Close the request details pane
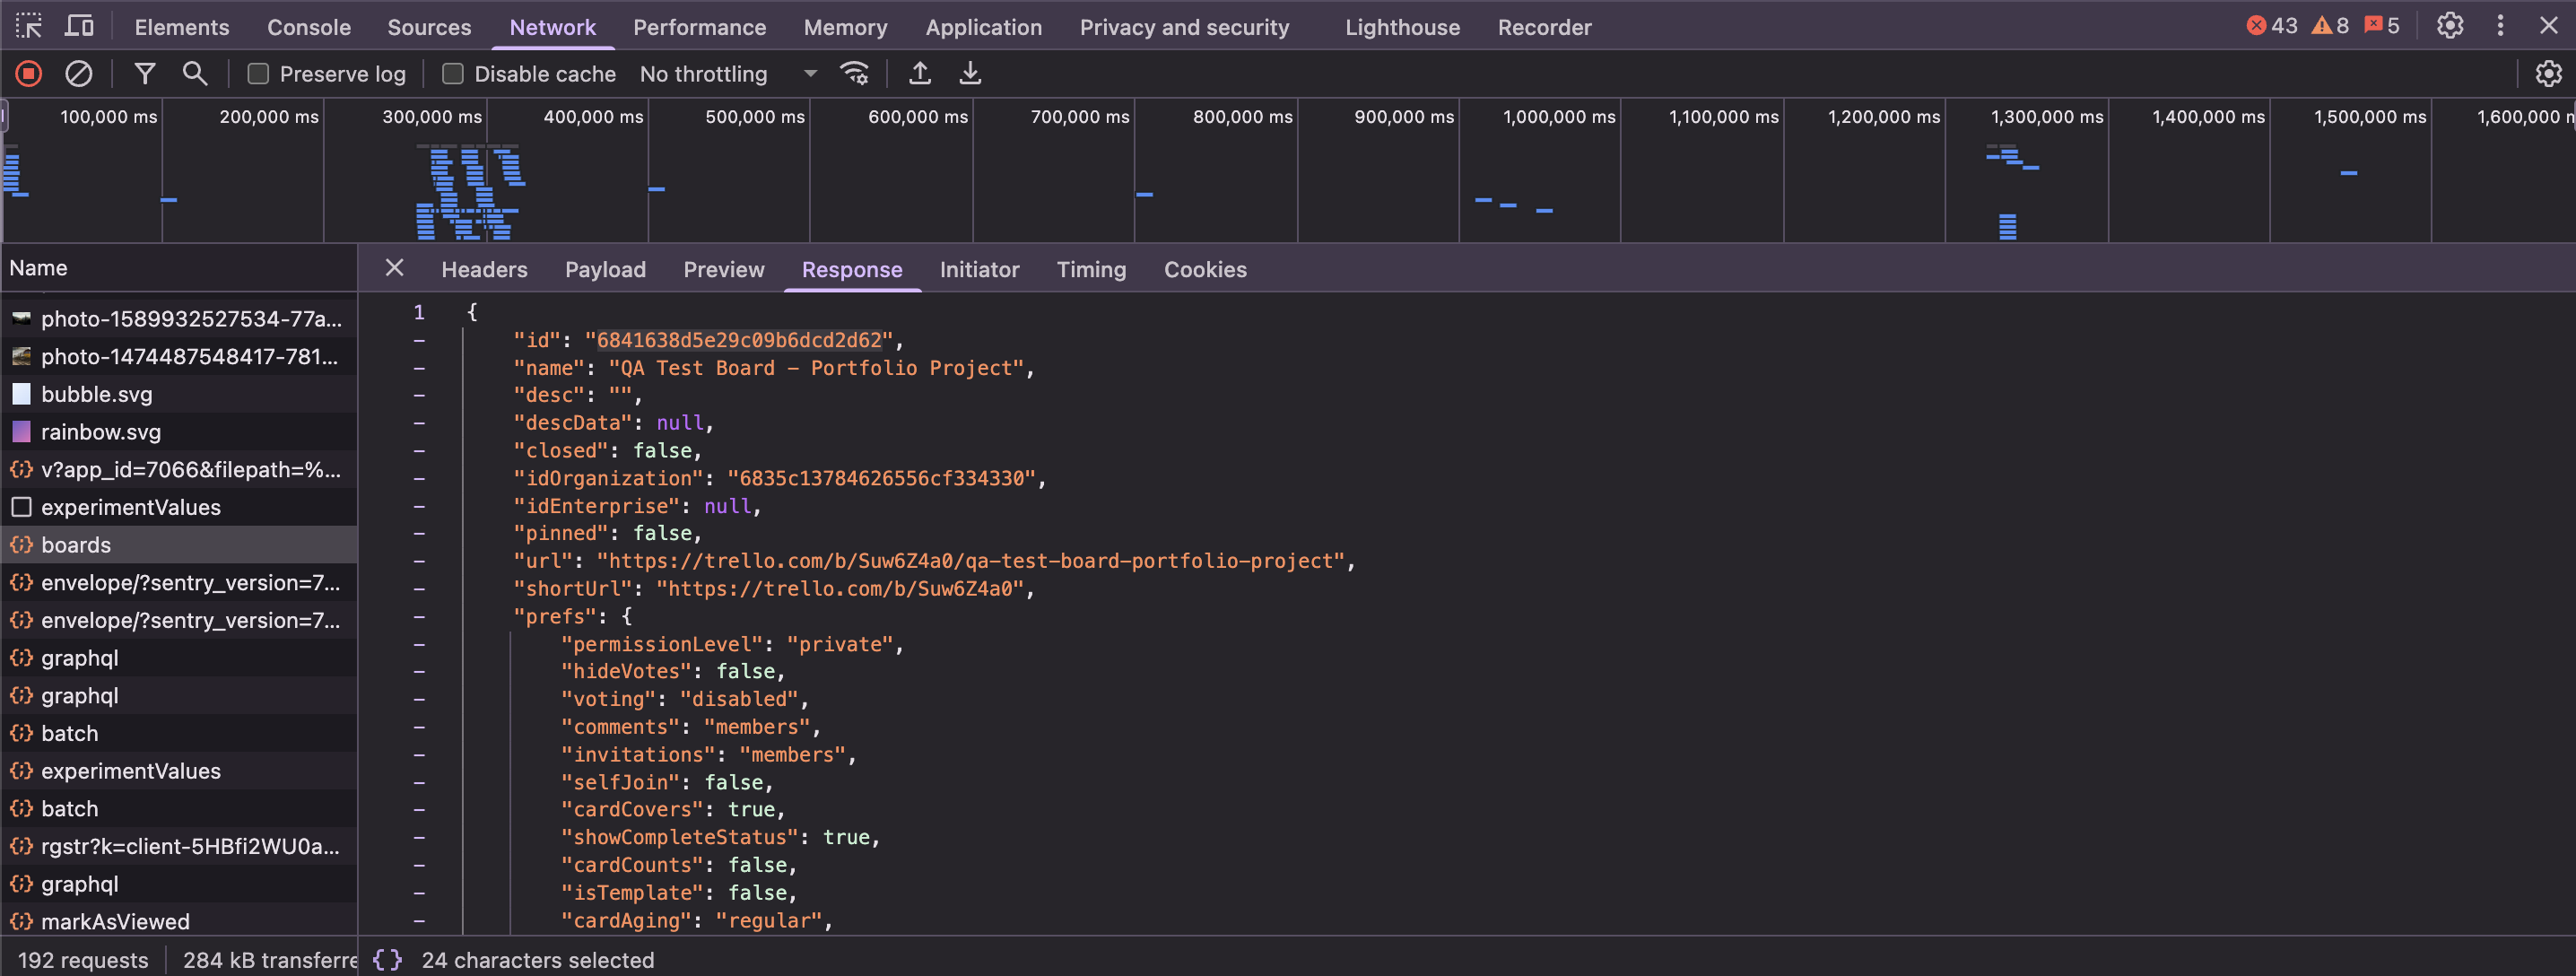This screenshot has width=2576, height=976. click(395, 268)
